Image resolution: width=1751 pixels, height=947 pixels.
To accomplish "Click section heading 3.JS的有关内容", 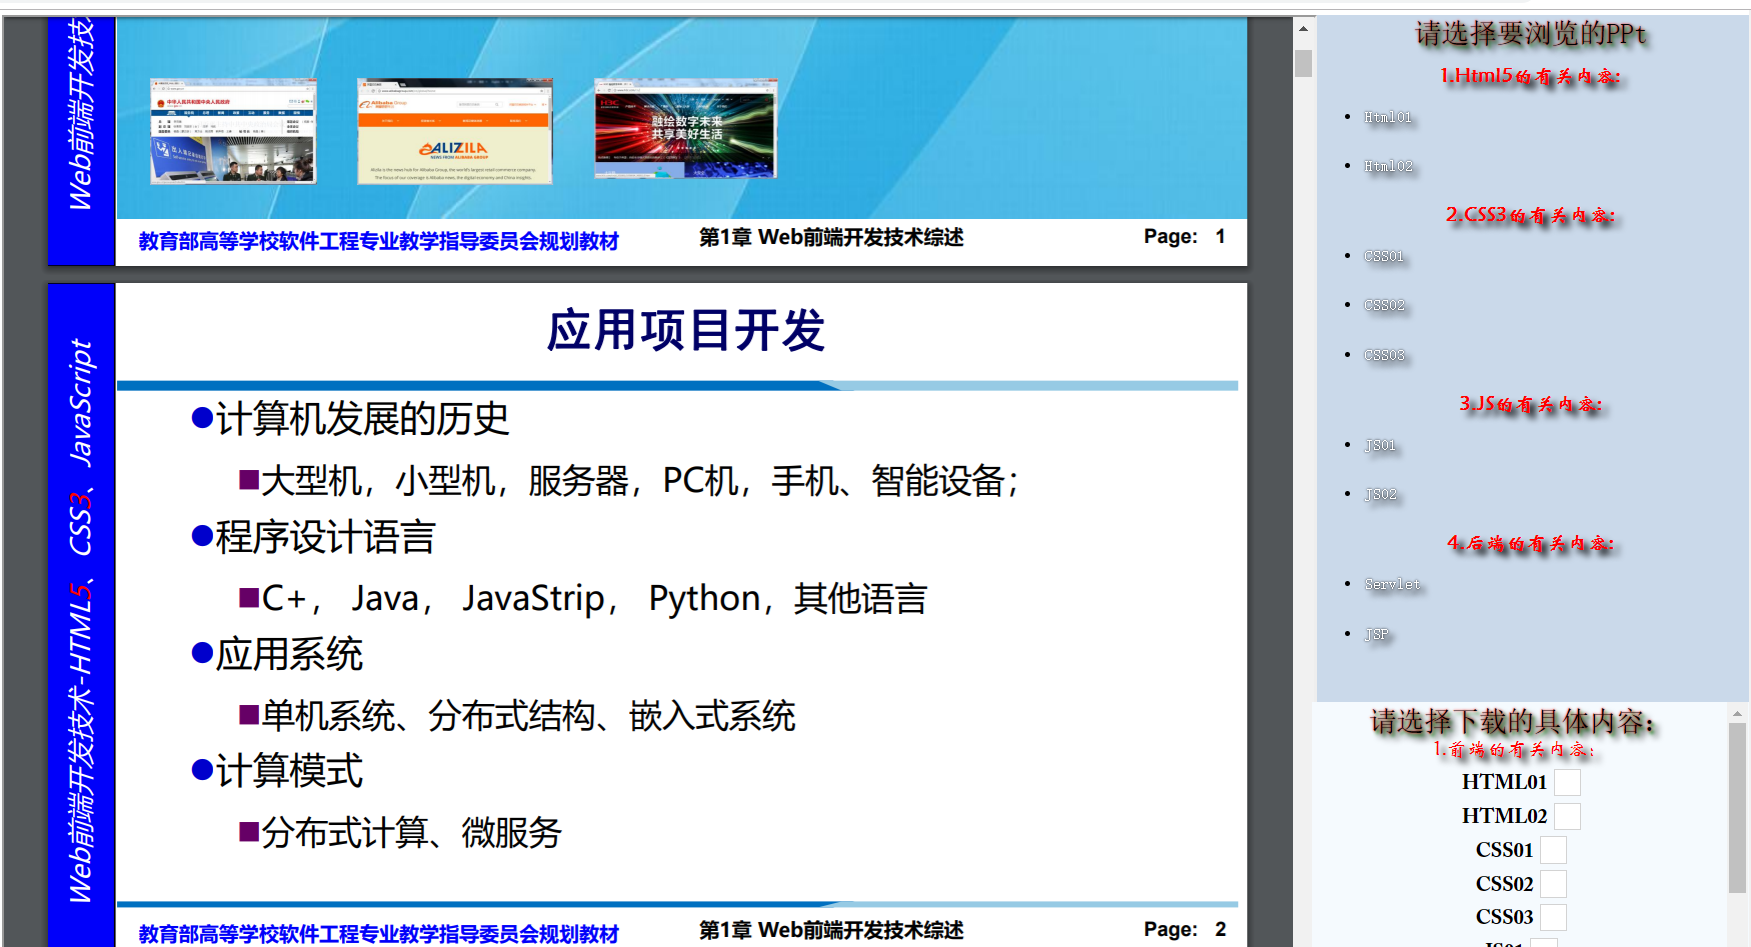I will (x=1530, y=404).
